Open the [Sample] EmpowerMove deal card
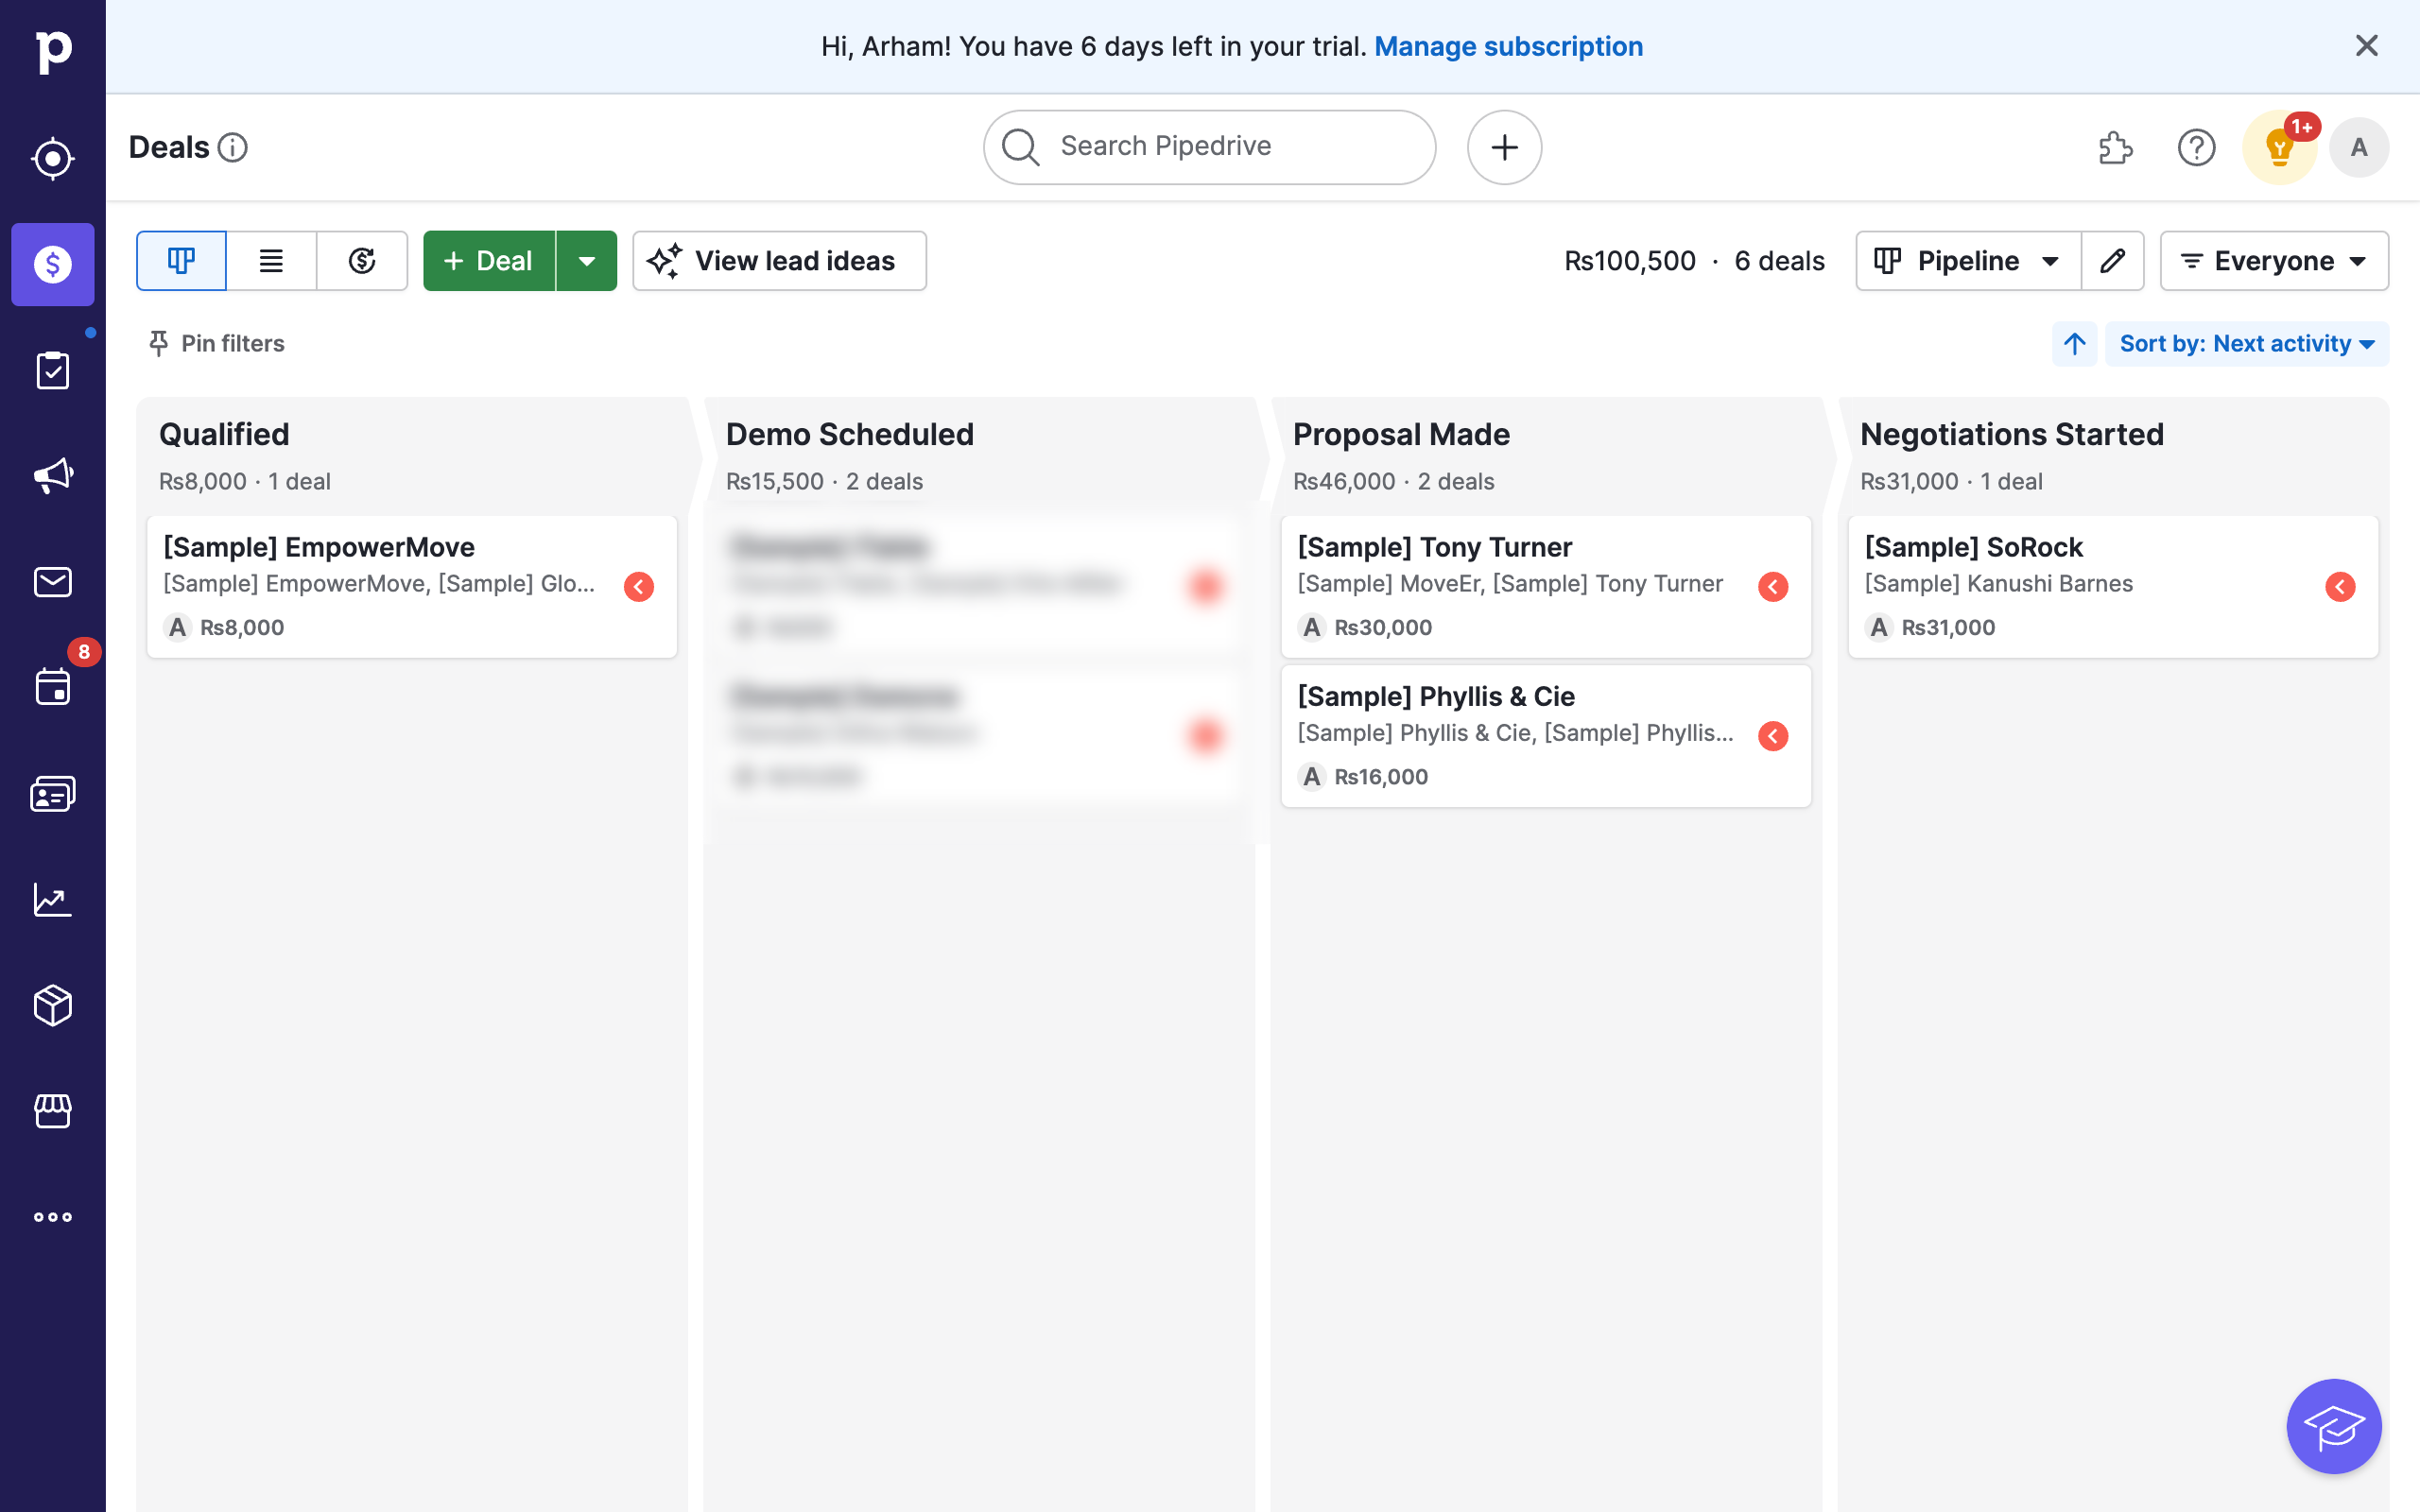The height and width of the screenshot is (1512, 2420). coord(412,587)
